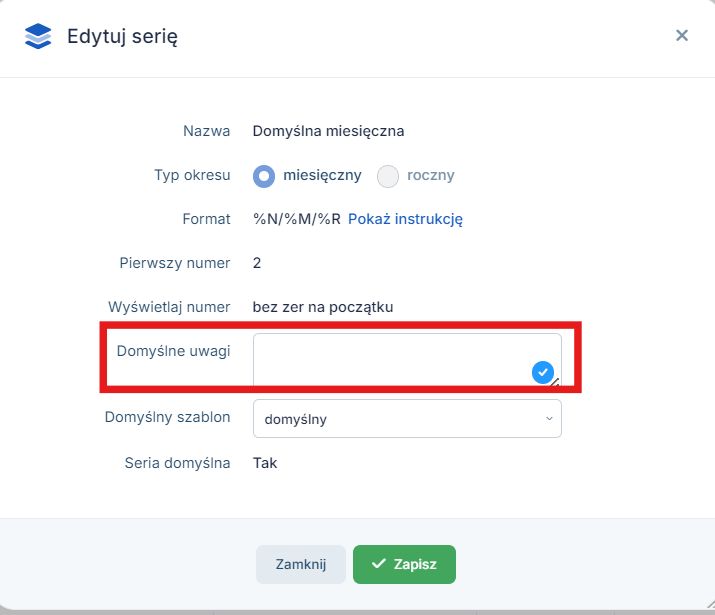Viewport: 715px width, 615px height.
Task: Click the dialog's bottom-right corner resize handle
Action: 710,604
